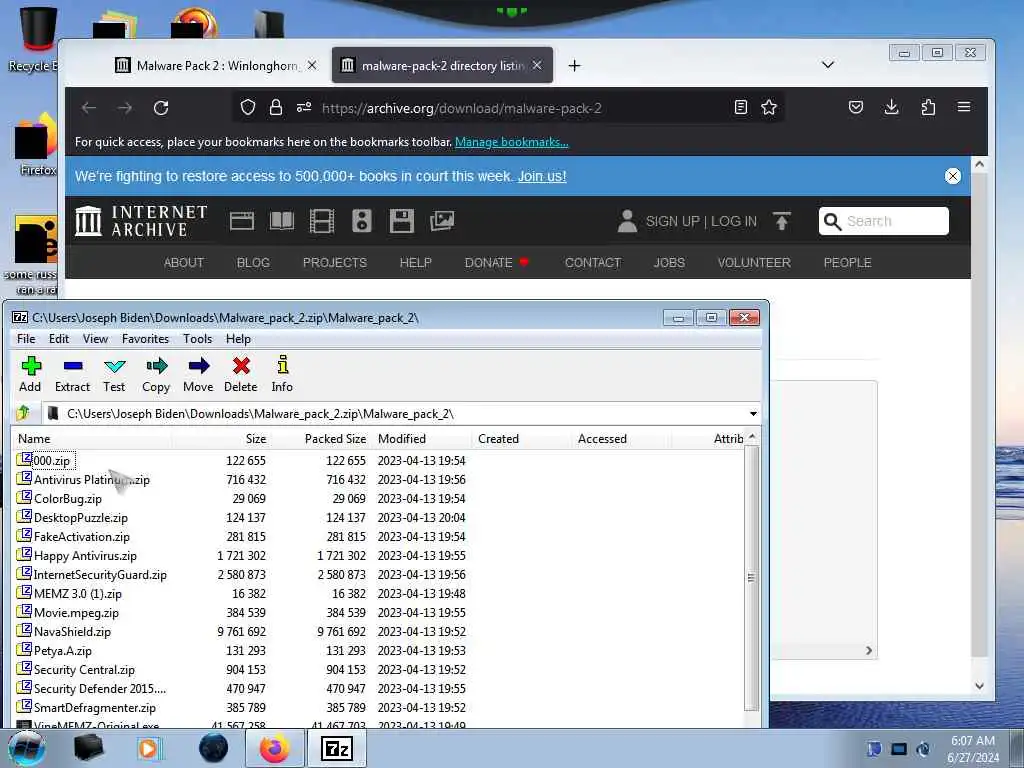Sort the list by Name column

tap(91, 439)
